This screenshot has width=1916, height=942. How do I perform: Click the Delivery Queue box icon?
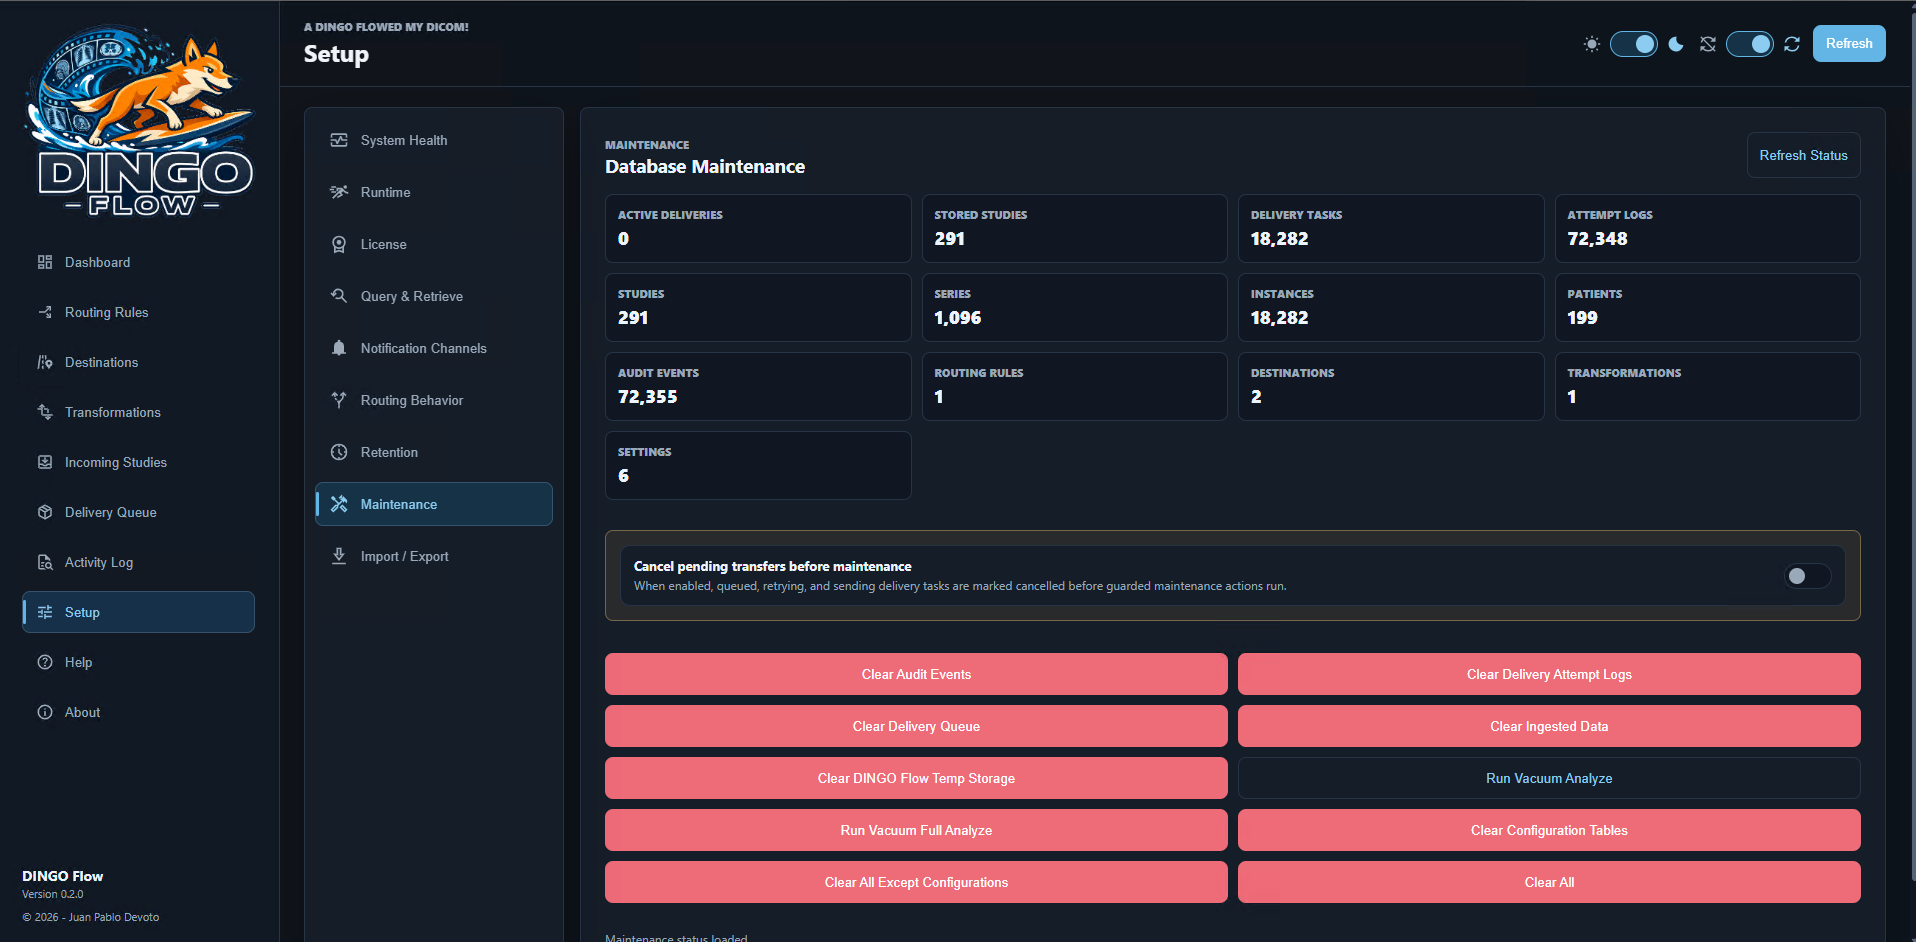(x=45, y=512)
